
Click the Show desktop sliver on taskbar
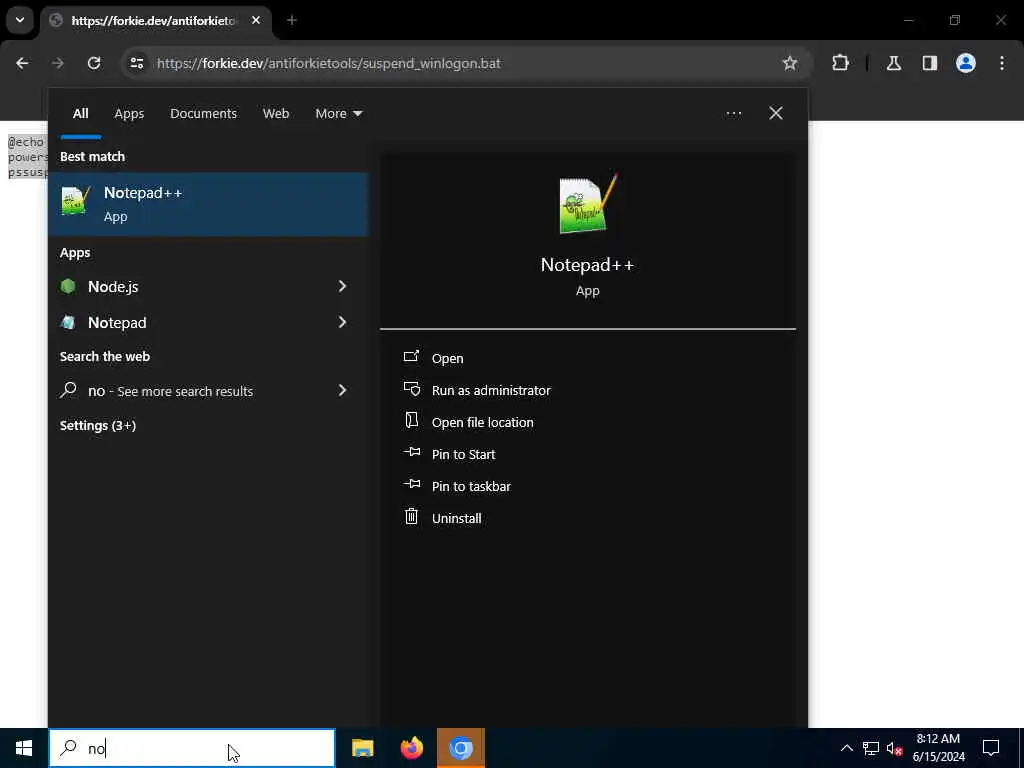click(x=1021, y=748)
